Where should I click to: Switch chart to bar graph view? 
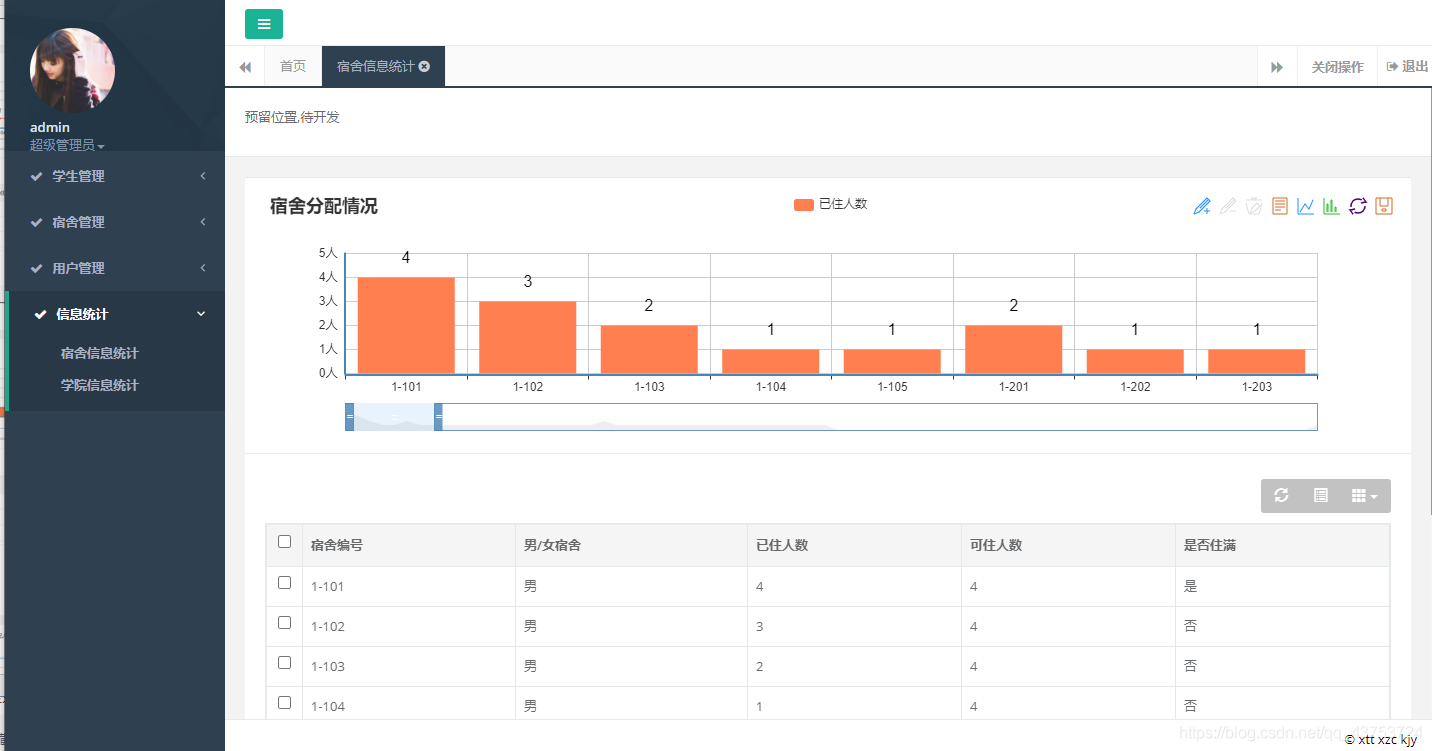[1331, 206]
